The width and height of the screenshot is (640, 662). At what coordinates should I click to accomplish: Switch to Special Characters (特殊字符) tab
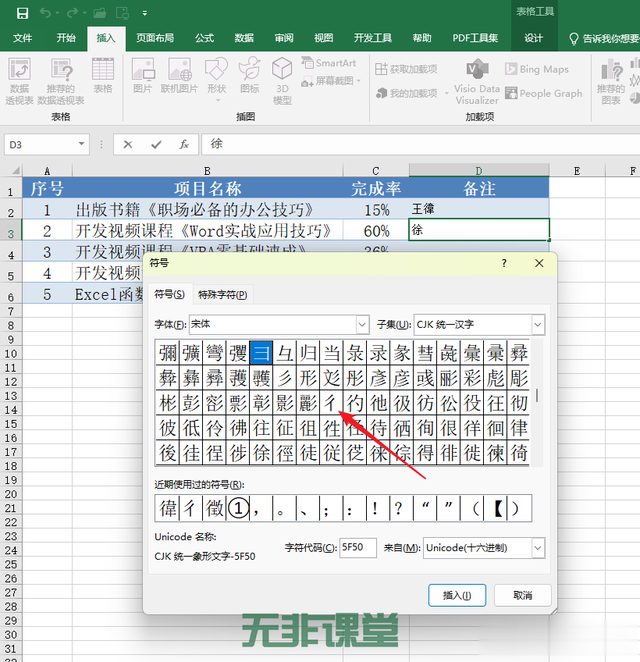(222, 294)
